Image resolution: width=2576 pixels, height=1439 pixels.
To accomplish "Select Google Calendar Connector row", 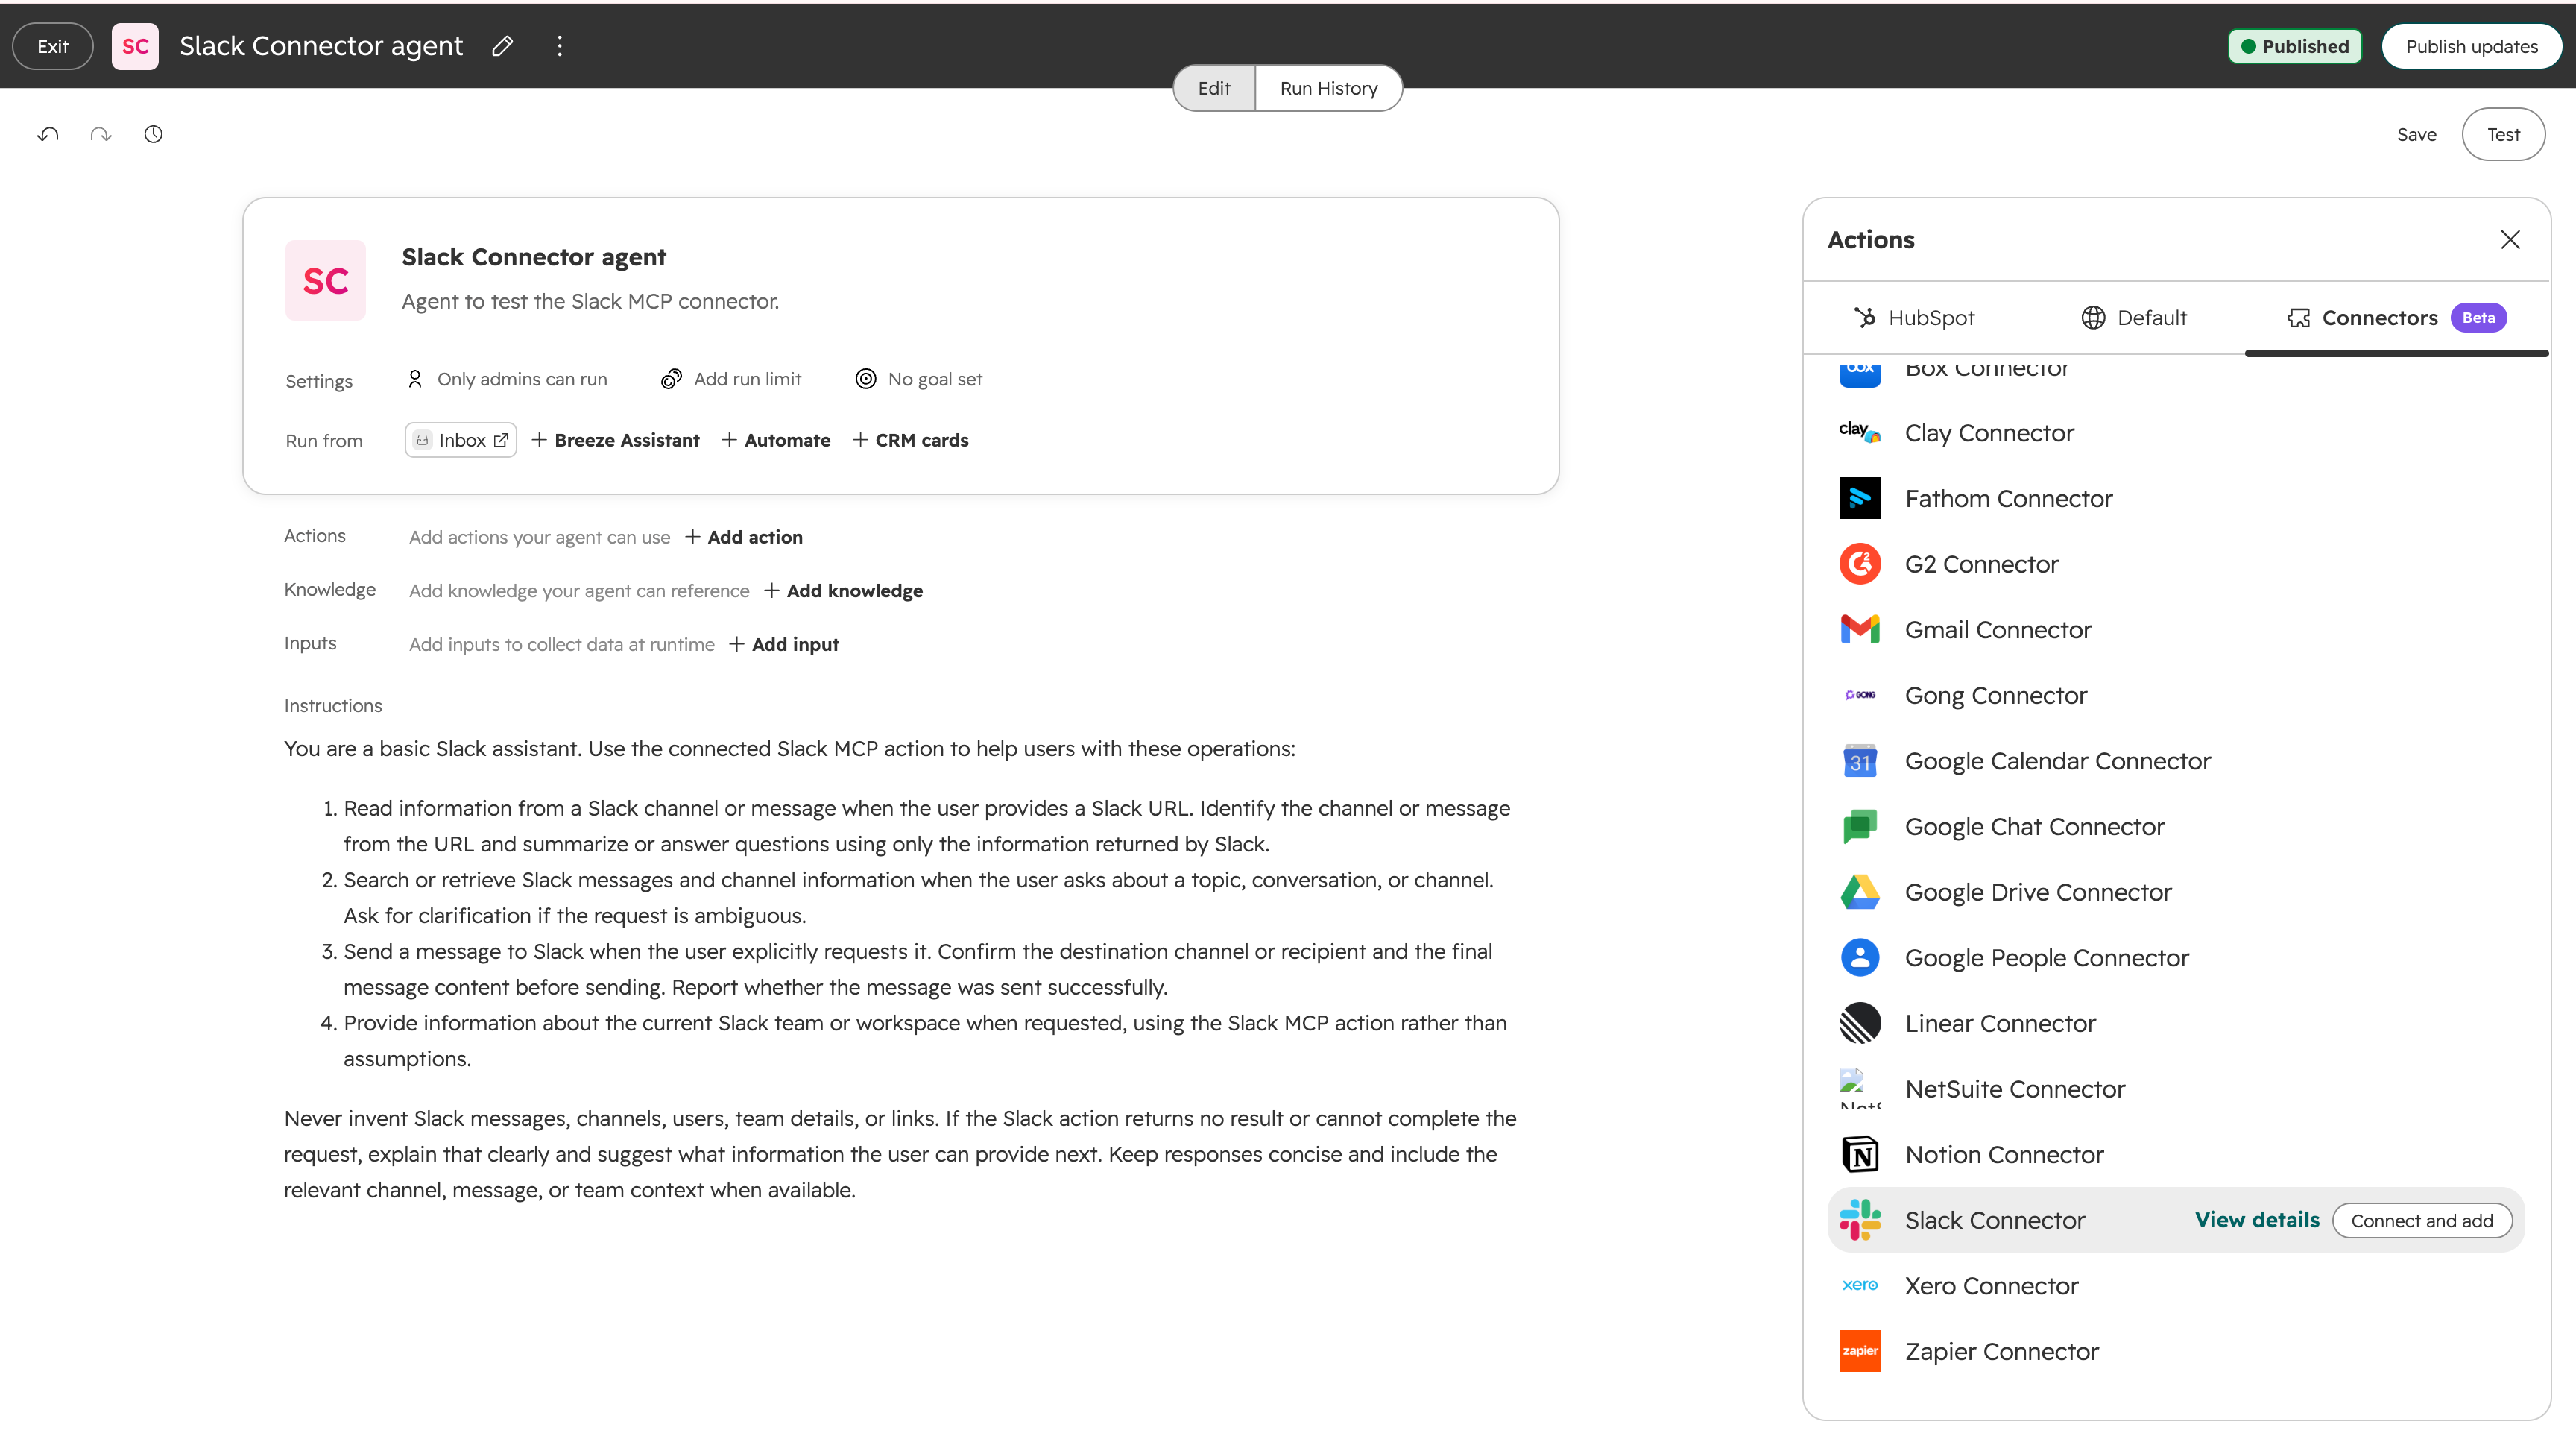I will (x=2176, y=761).
